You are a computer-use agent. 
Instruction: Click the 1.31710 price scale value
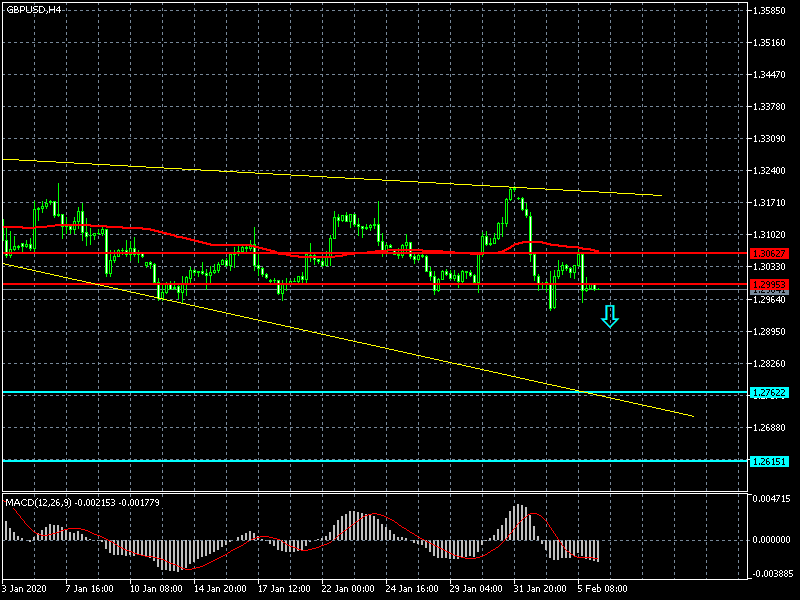769,203
